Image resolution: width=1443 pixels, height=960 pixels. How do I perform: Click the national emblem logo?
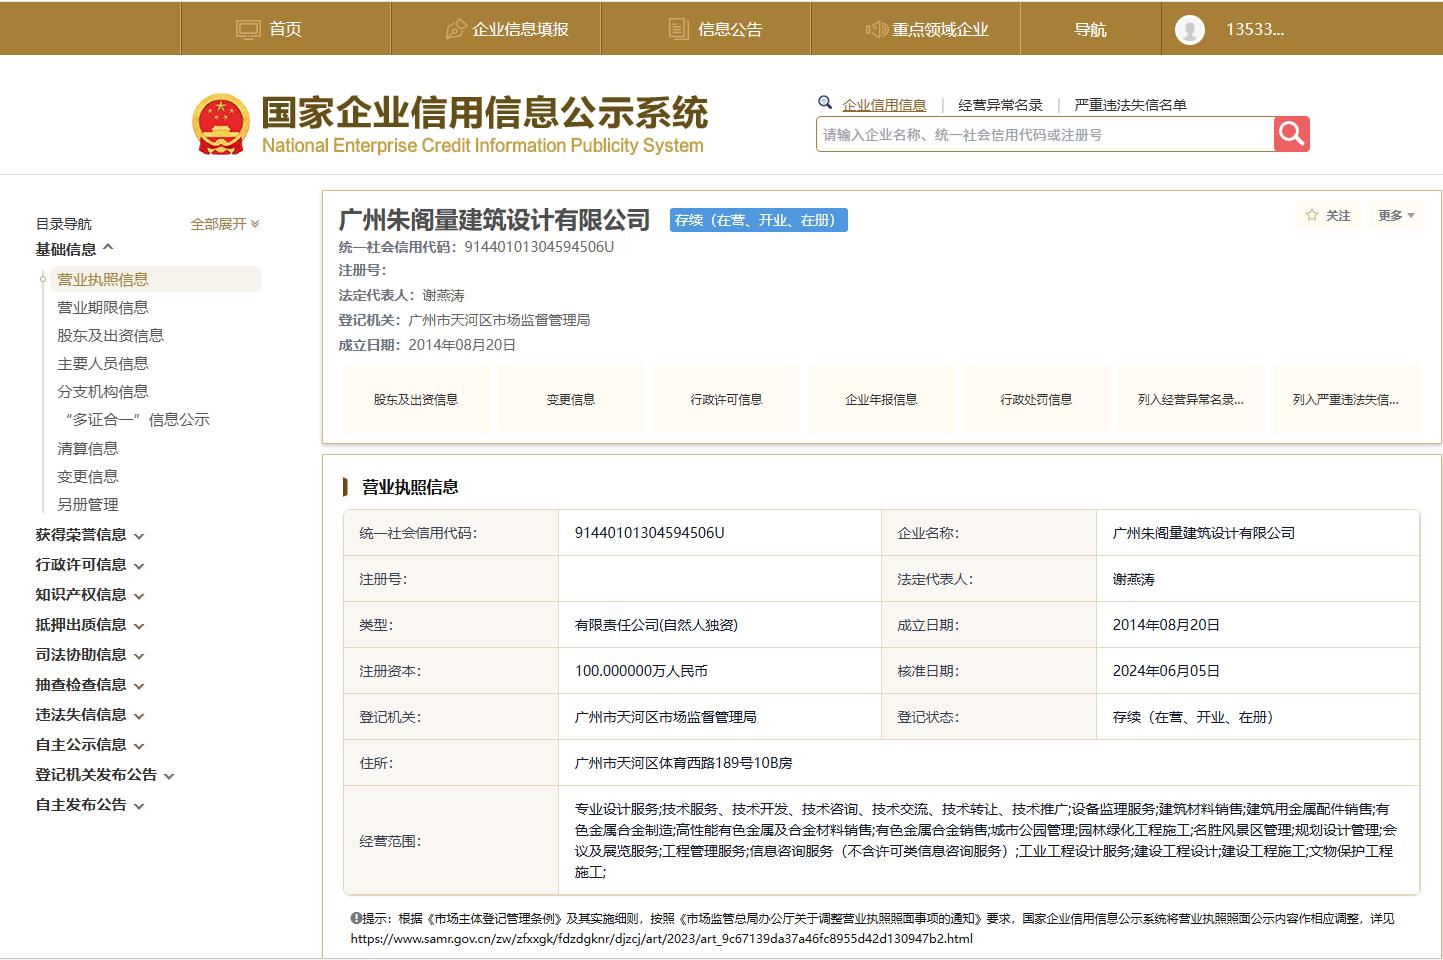[x=221, y=125]
